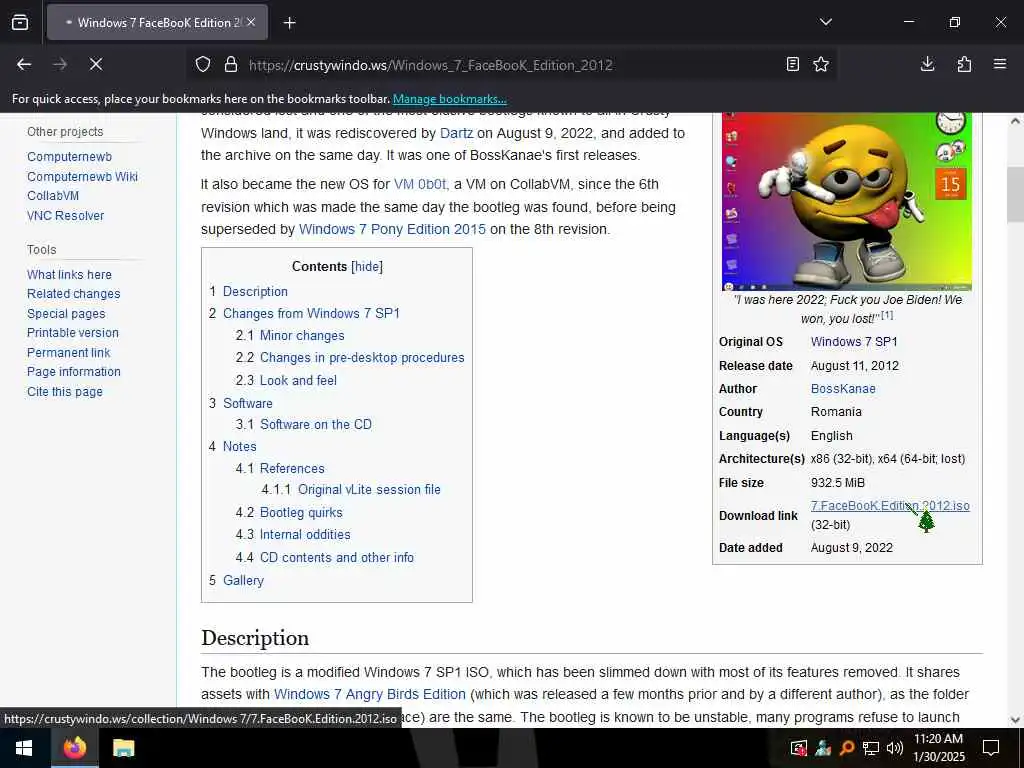1024x768 pixels.
Task: View site security padlock info
Action: click(x=231, y=65)
